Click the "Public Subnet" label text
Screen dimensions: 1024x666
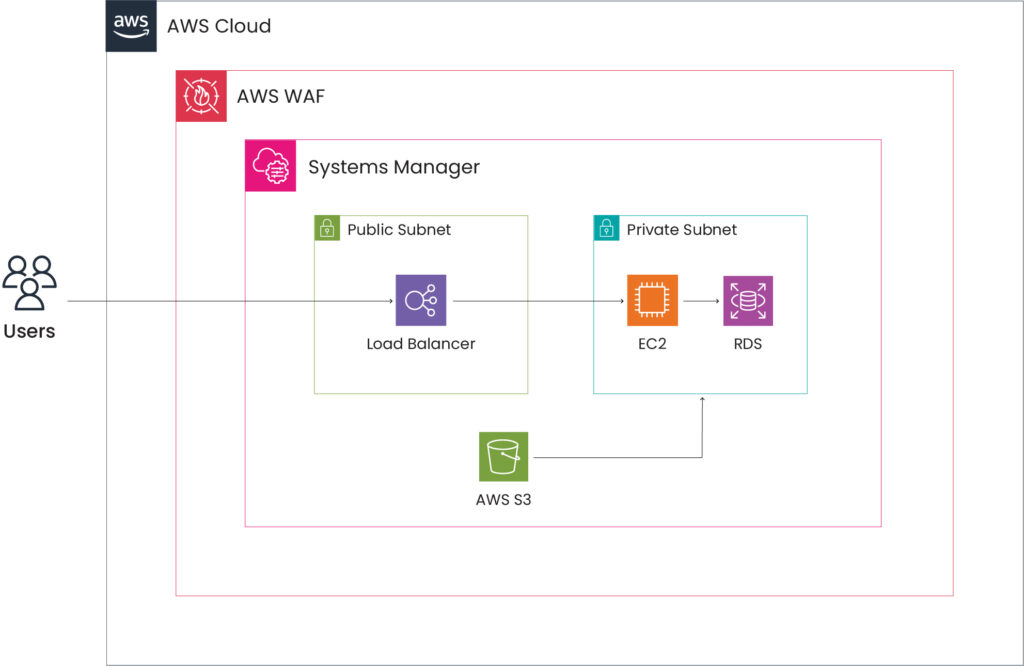[399, 230]
